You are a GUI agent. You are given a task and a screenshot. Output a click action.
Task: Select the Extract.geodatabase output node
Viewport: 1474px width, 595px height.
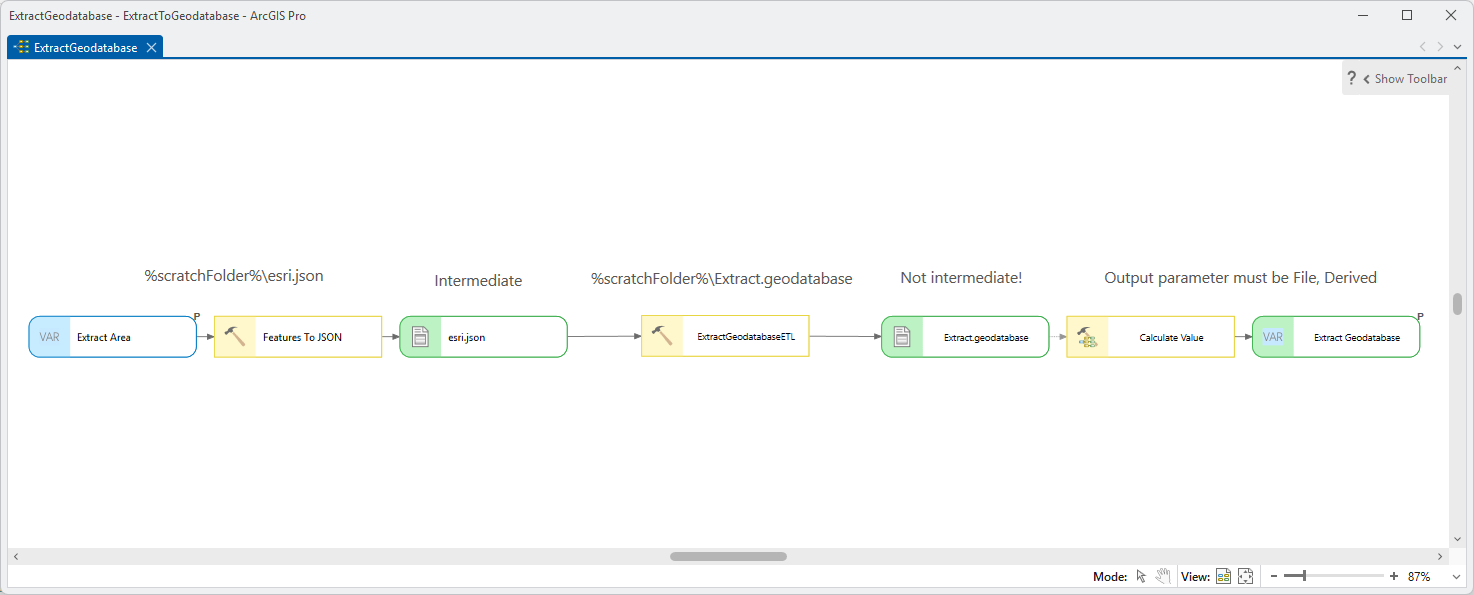tap(965, 337)
